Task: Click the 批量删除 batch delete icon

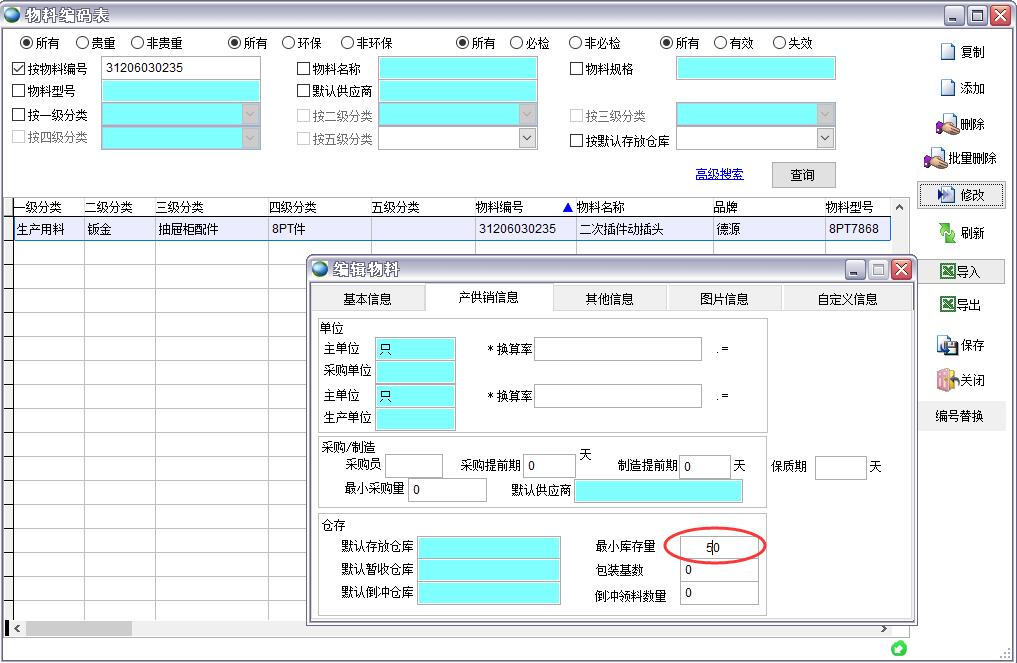Action: point(961,158)
